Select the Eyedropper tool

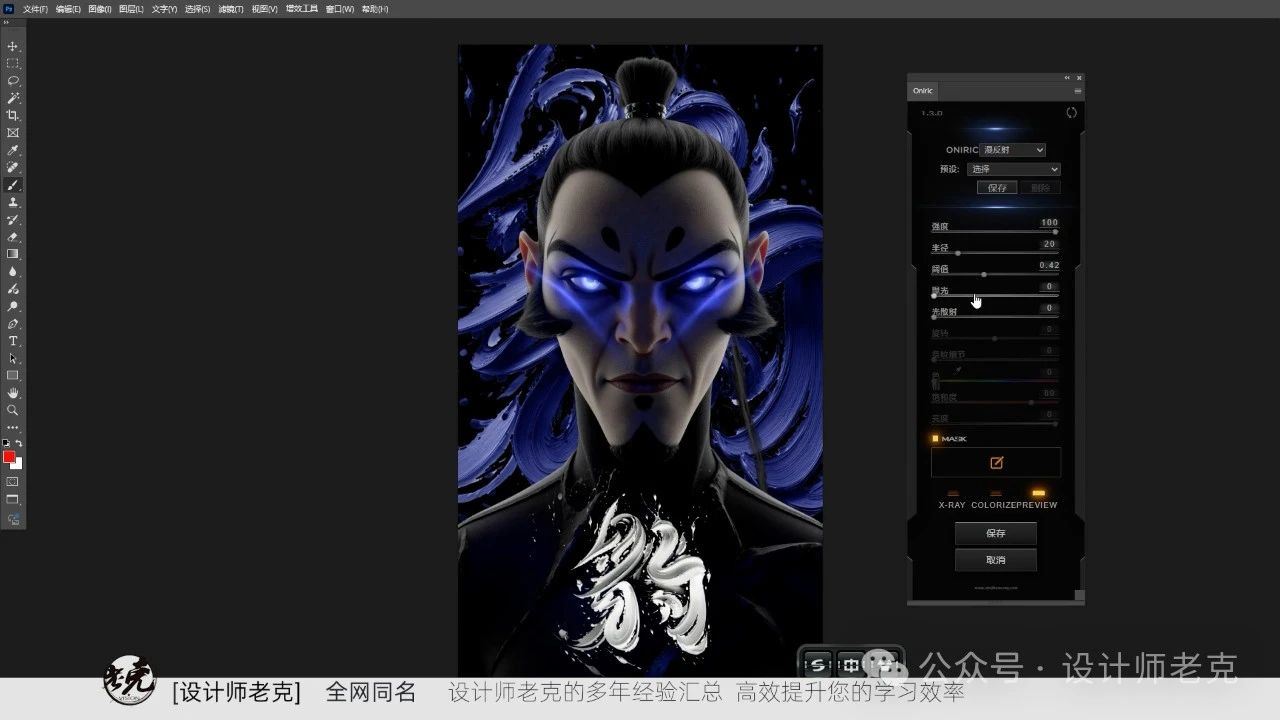click(x=13, y=150)
